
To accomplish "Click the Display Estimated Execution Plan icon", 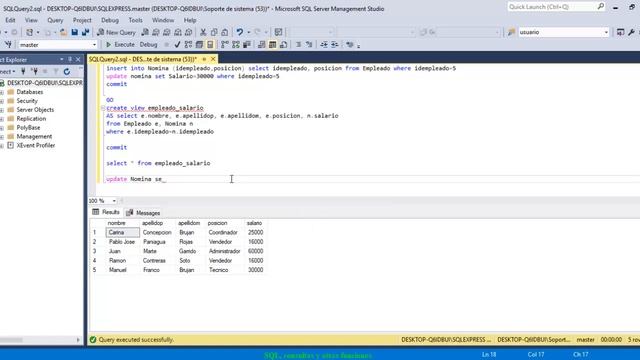I will (188, 44).
